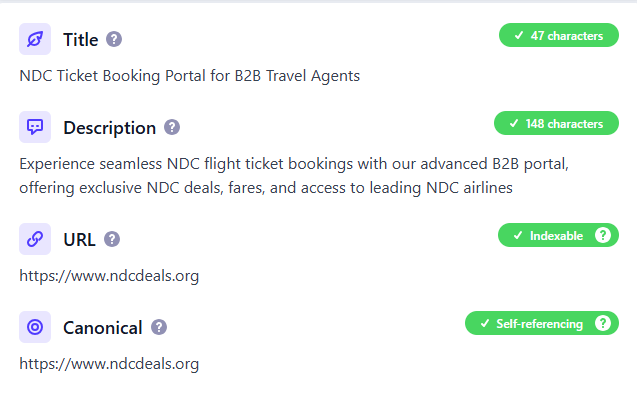Click the Canonical target icon
The width and height of the screenshot is (637, 401).
35,327
